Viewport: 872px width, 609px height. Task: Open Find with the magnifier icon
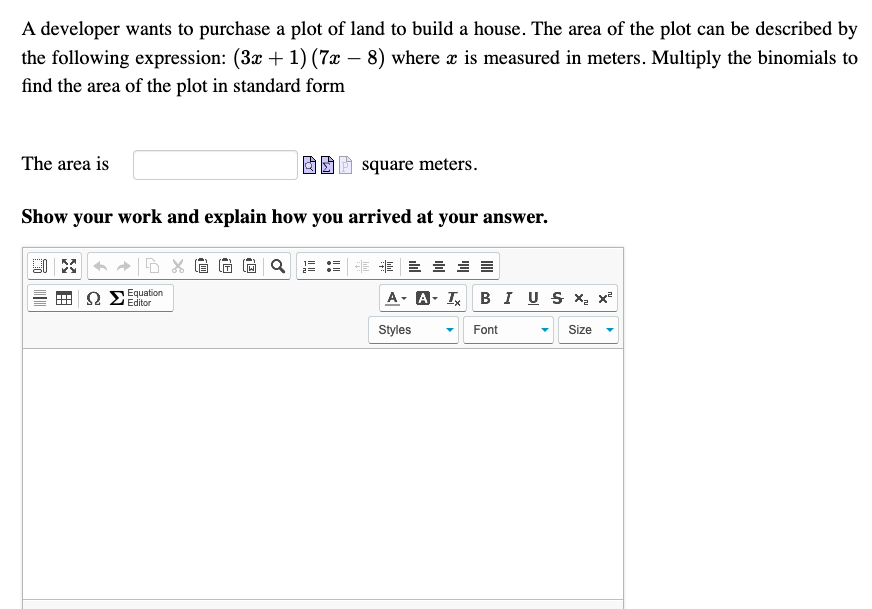coord(278,266)
